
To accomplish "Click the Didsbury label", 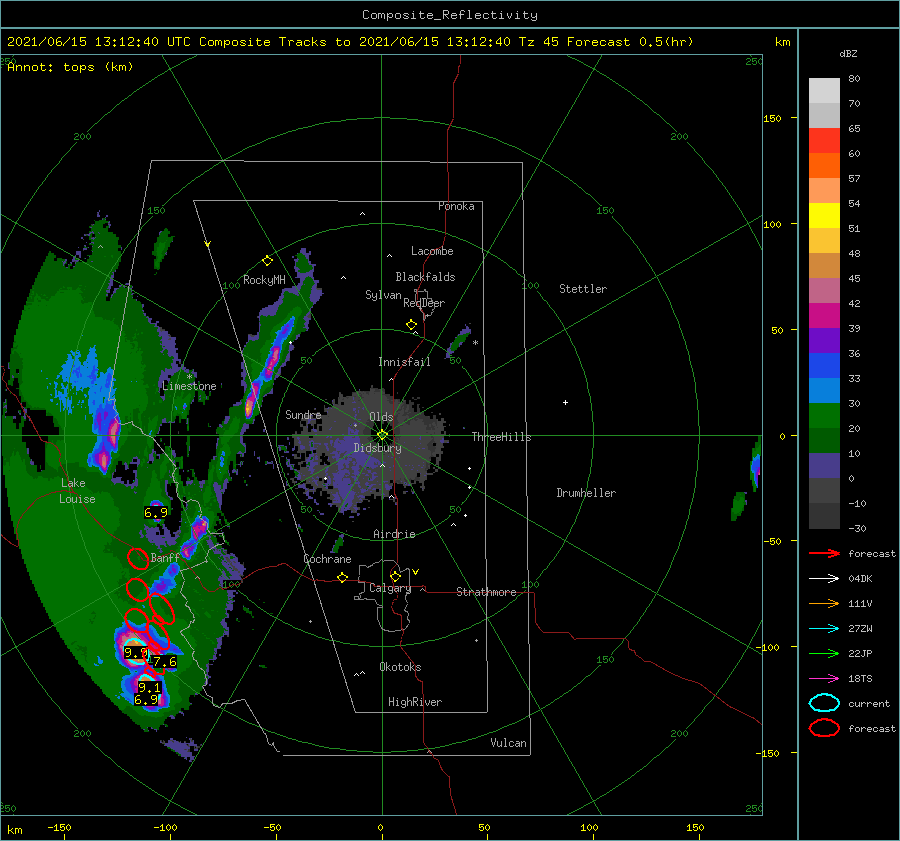I will (378, 448).
